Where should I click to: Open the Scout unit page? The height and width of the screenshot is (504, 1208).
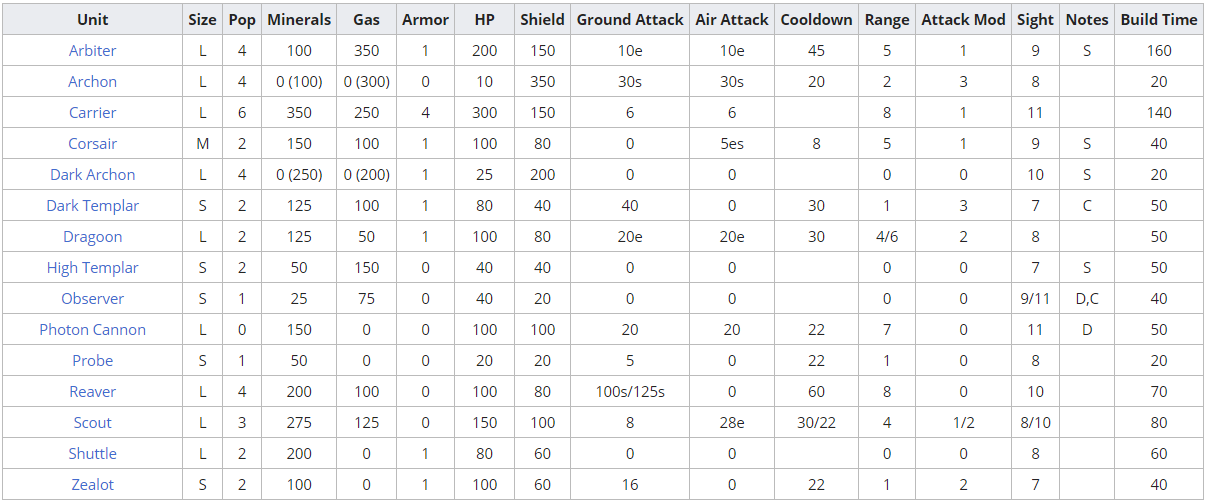(92, 423)
